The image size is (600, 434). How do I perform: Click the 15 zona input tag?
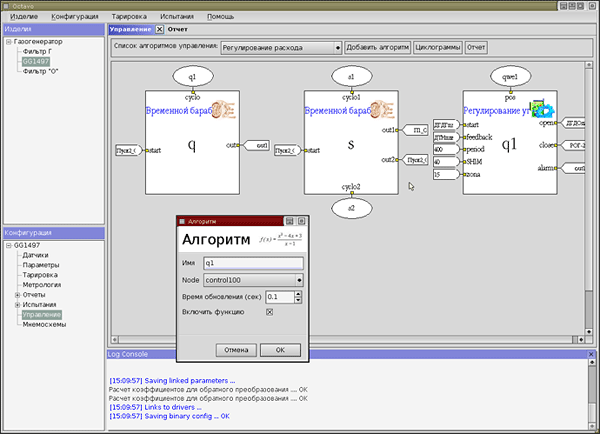click(x=446, y=175)
